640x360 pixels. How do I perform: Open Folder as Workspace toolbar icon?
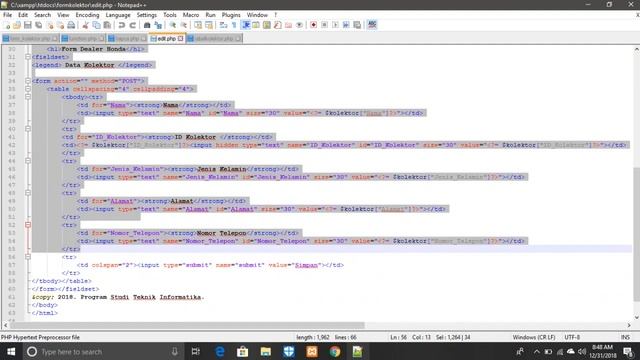coord(289,25)
